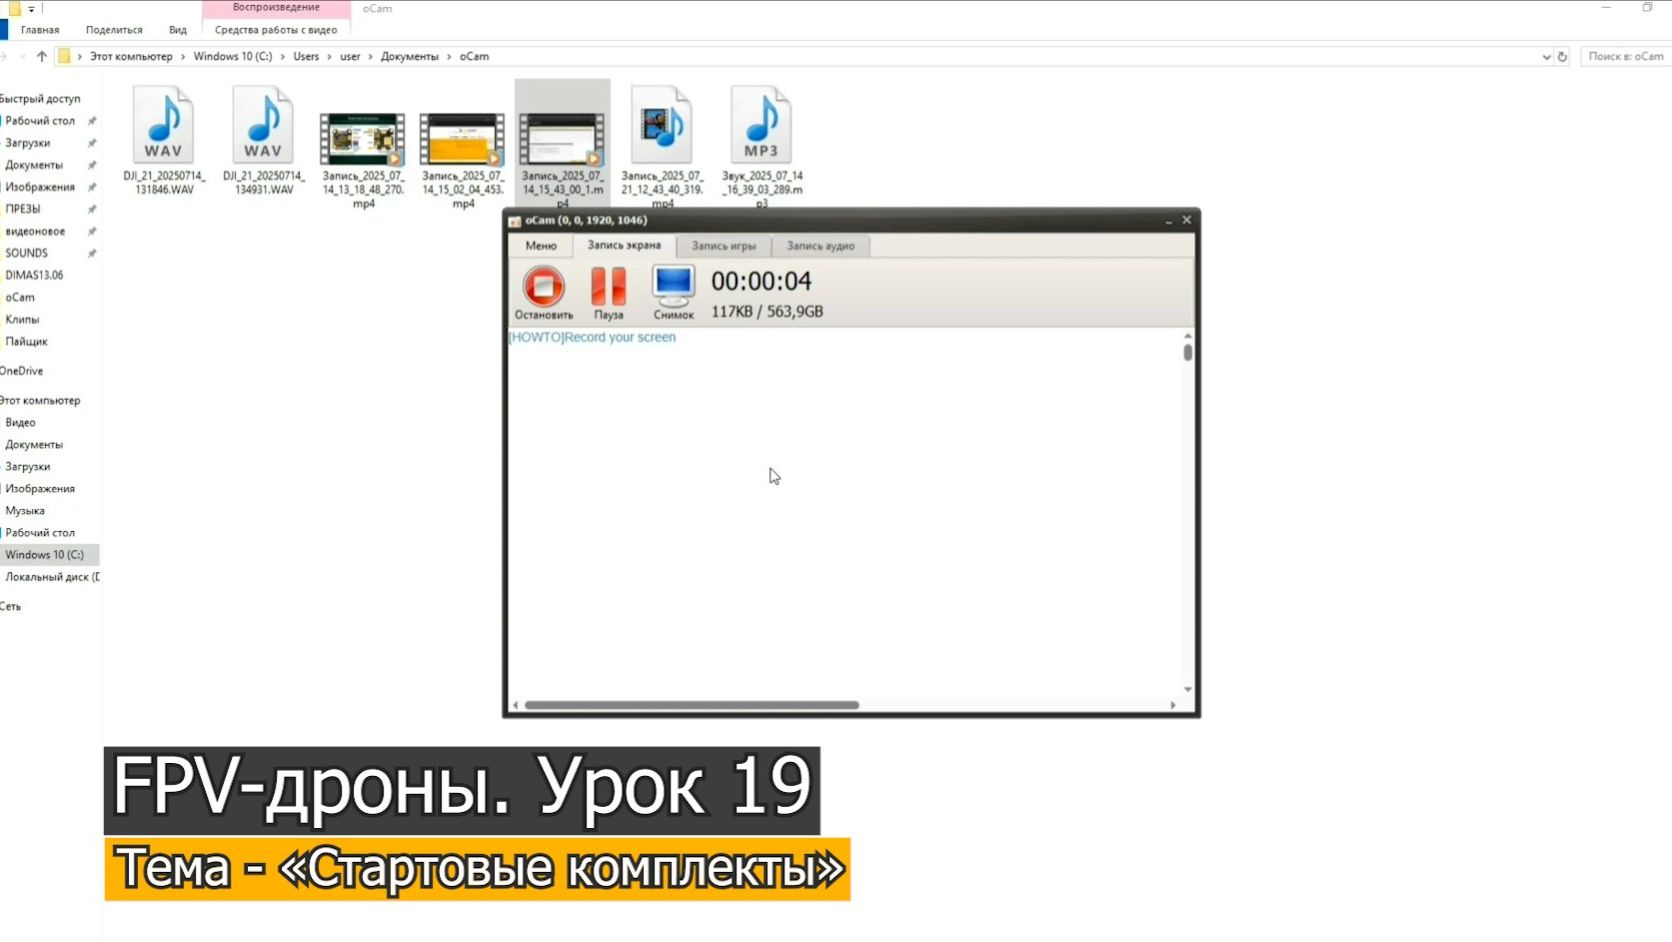1672x942 pixels.
Task: Switch to the Запись игры tab in oCam
Action: coord(722,246)
